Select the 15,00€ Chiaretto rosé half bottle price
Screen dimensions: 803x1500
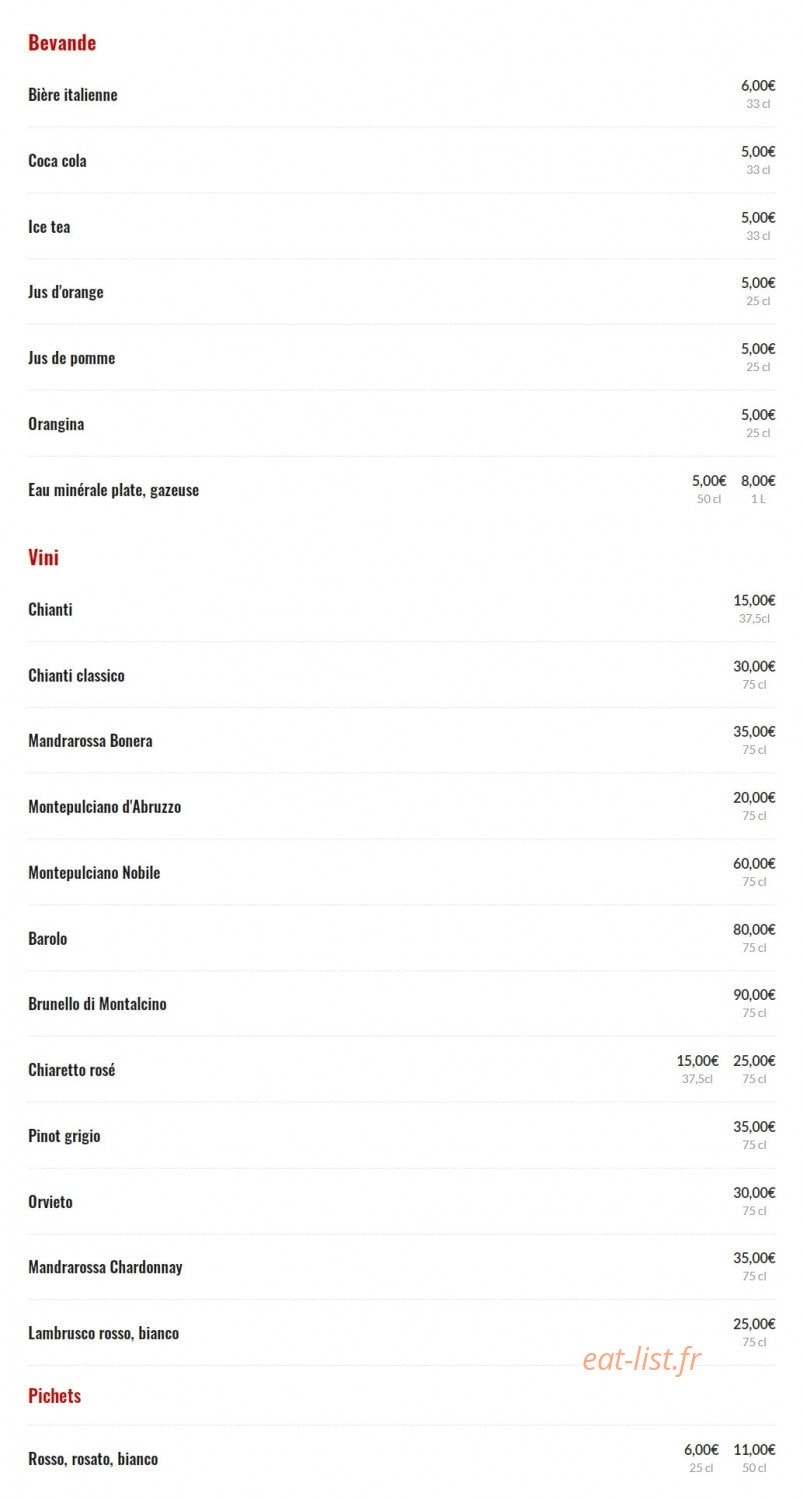tap(698, 1061)
